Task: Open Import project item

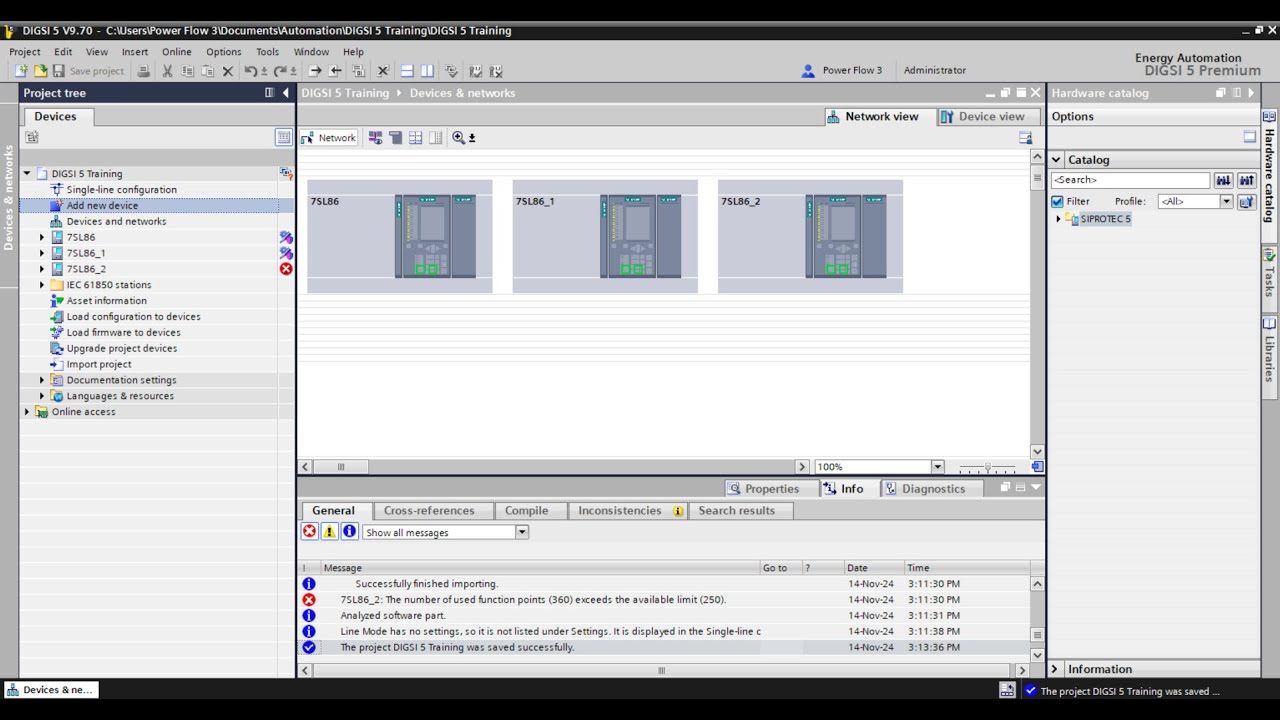Action: click(99, 365)
